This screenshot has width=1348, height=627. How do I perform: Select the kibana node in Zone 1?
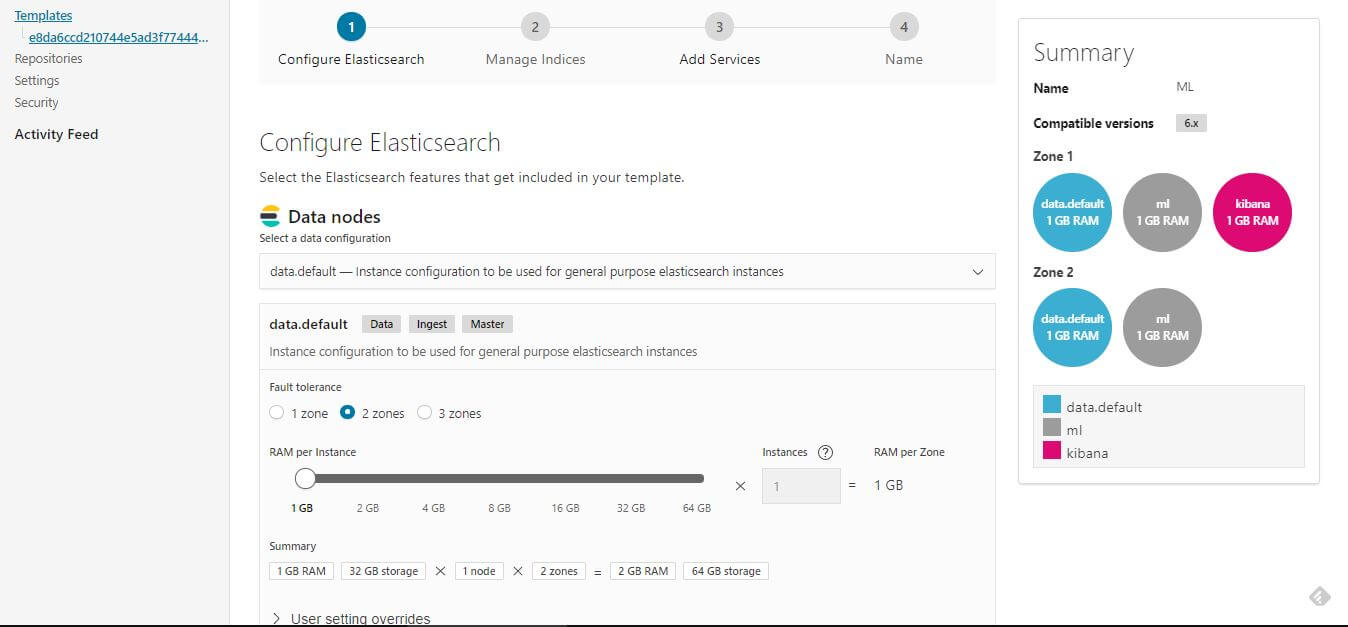1252,212
